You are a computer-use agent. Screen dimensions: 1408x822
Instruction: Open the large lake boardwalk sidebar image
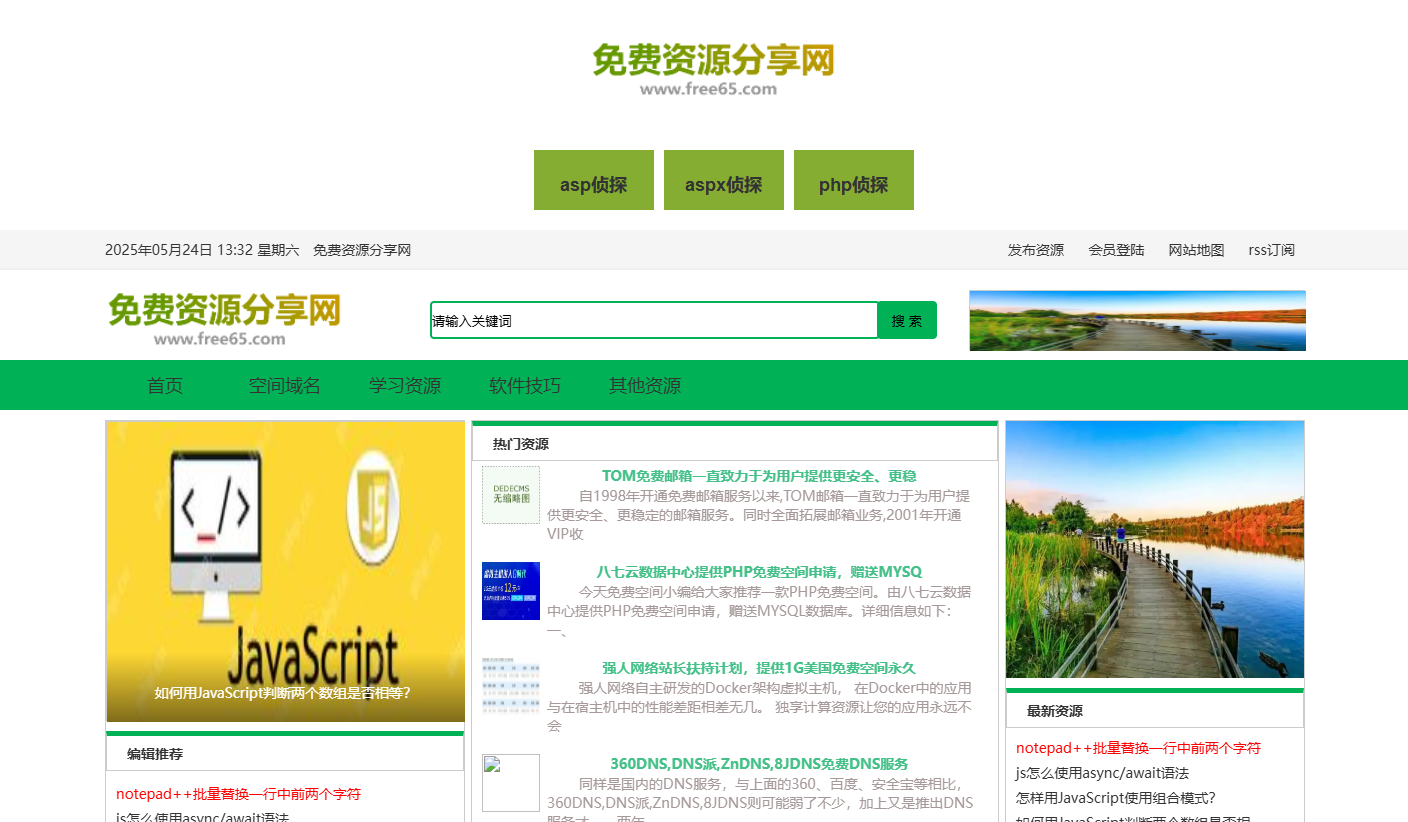tap(1155, 549)
